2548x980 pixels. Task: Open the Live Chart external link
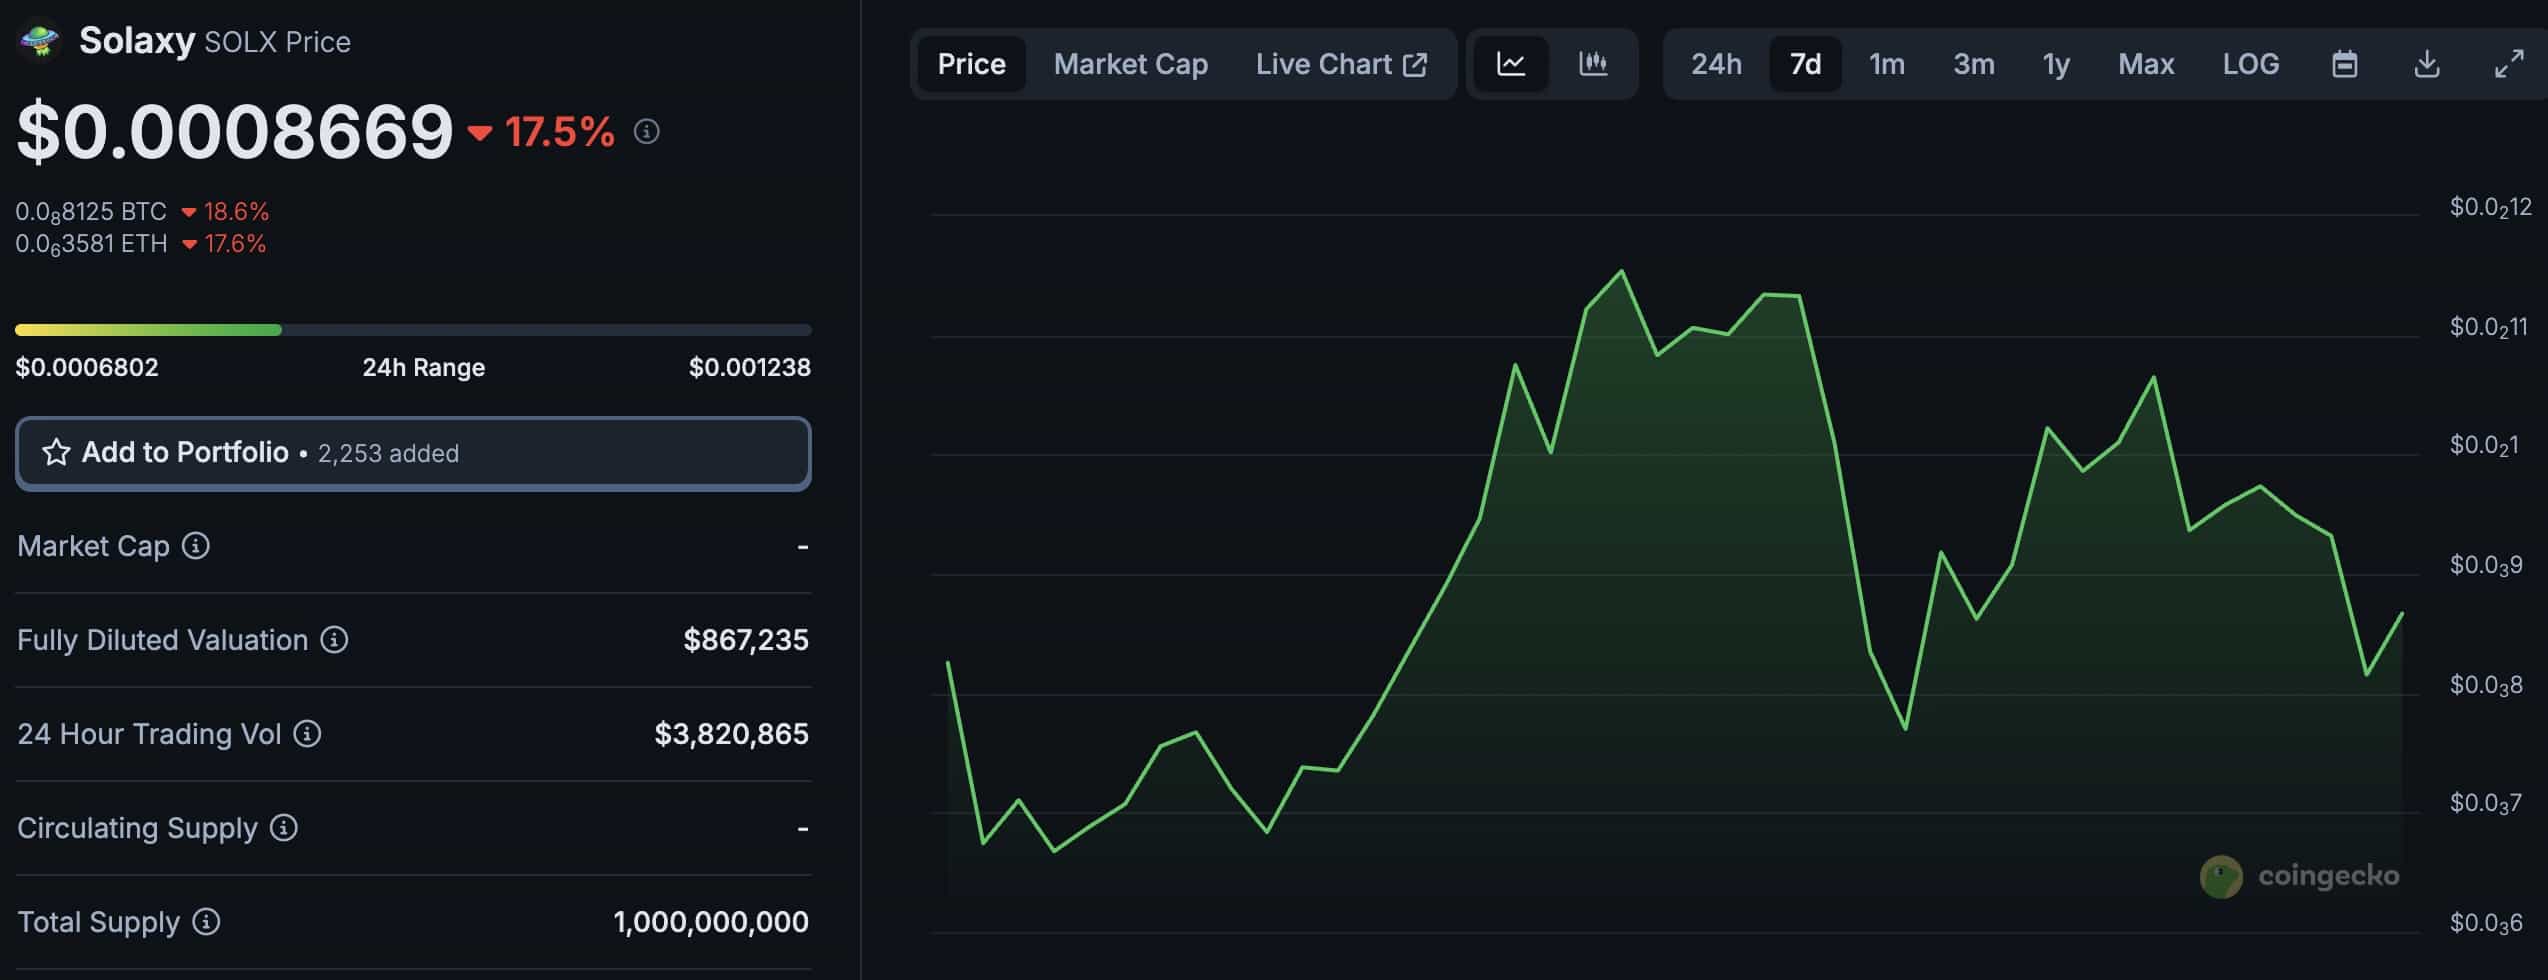point(1341,64)
